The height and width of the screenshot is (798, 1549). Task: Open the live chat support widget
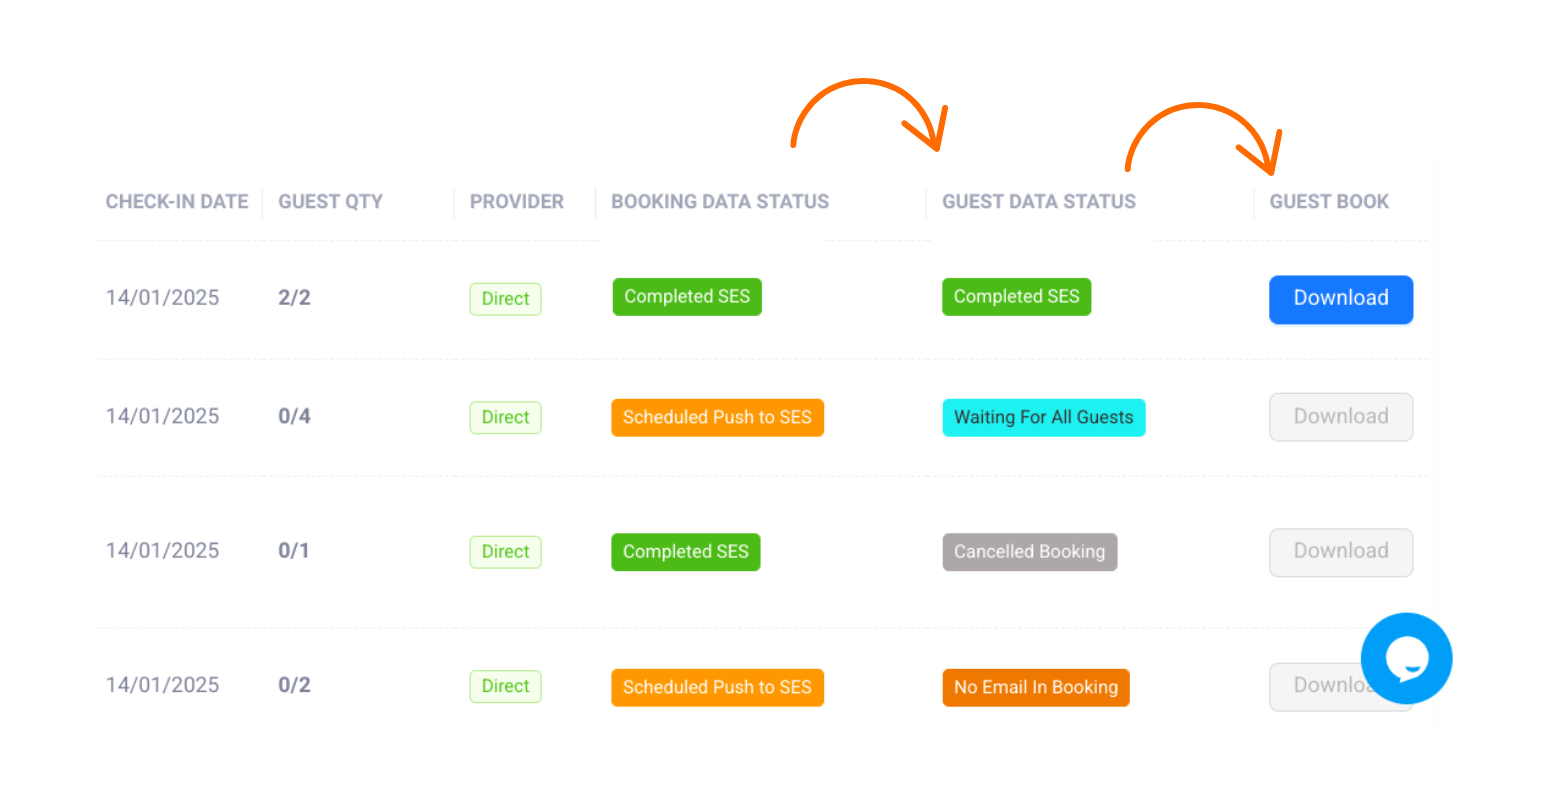[x=1406, y=658]
